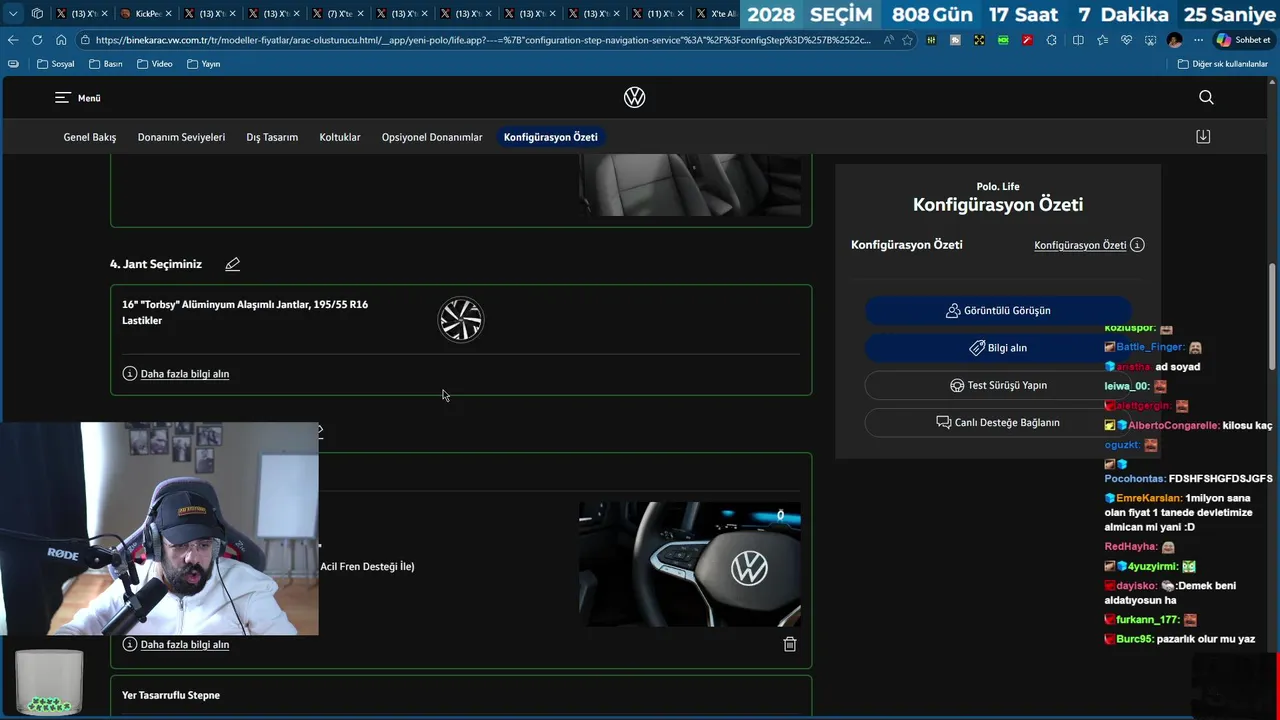Open the favorites list icon
Screen dimensions: 1280x720
1102,40
